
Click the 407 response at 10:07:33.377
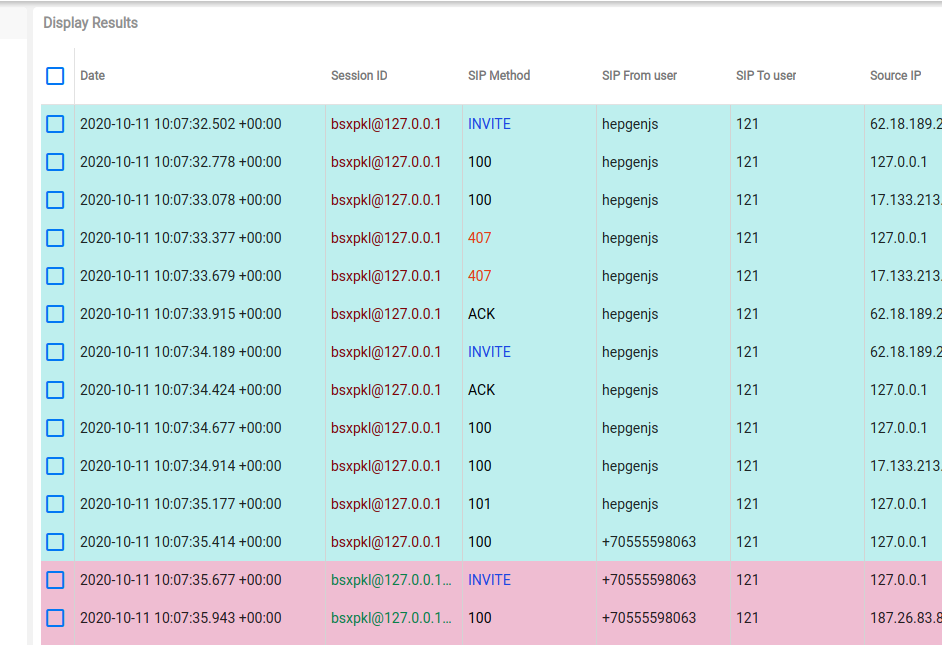pos(479,238)
